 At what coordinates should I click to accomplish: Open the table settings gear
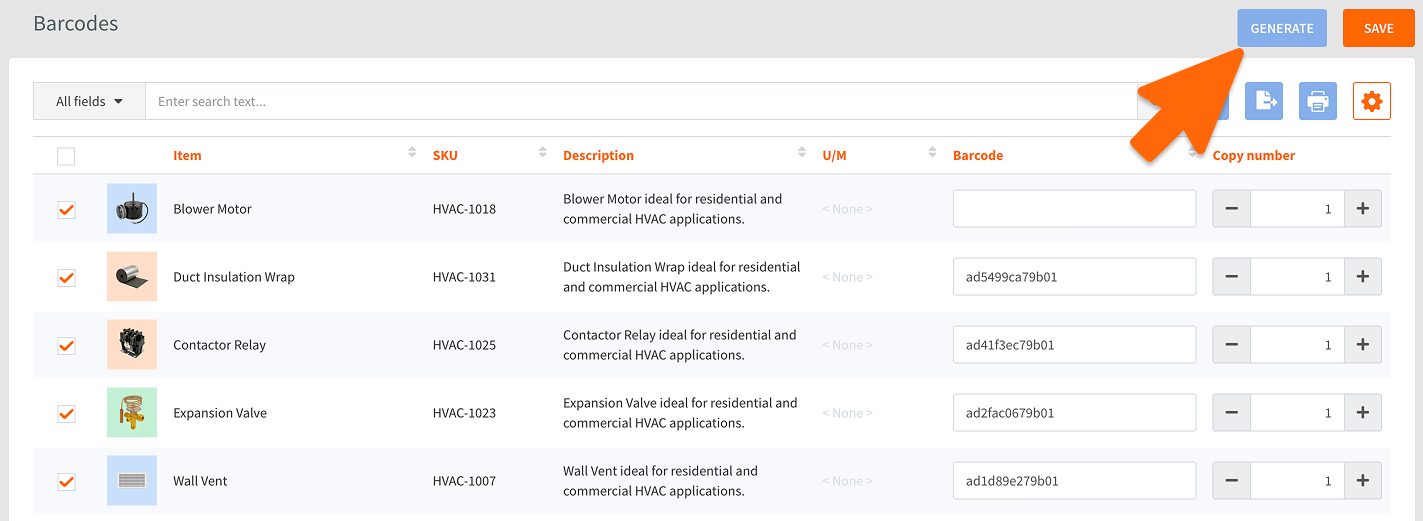click(x=1371, y=101)
